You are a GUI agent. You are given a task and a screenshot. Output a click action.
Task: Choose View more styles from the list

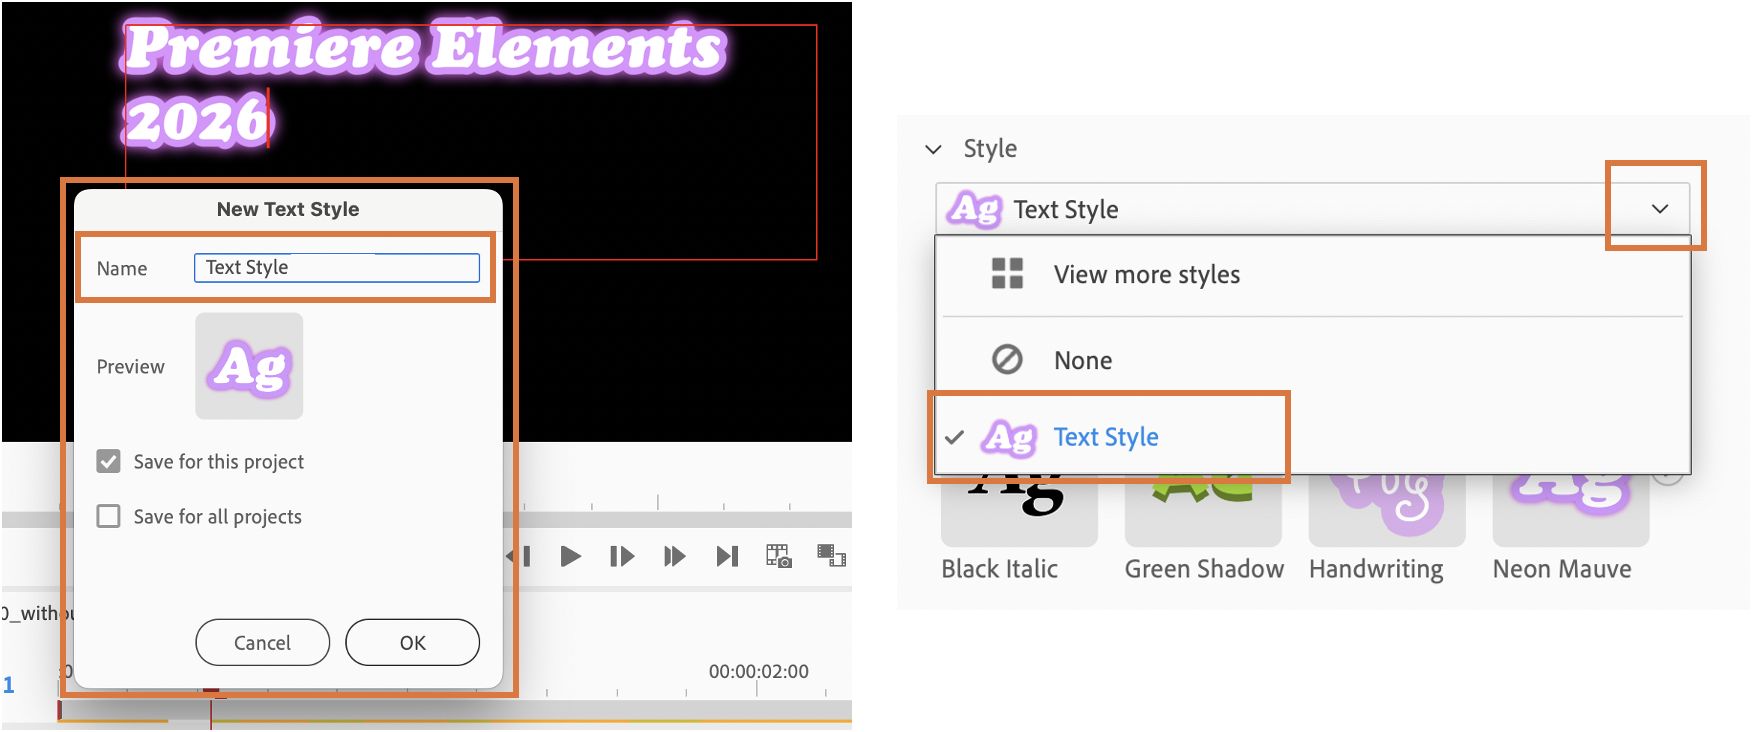1312,275
